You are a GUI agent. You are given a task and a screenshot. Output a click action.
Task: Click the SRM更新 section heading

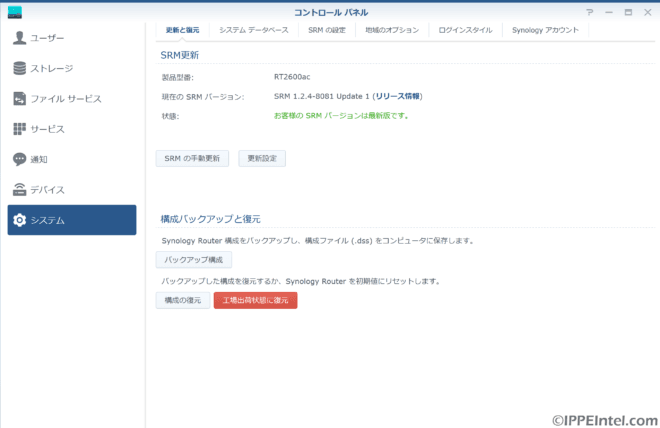pos(180,55)
